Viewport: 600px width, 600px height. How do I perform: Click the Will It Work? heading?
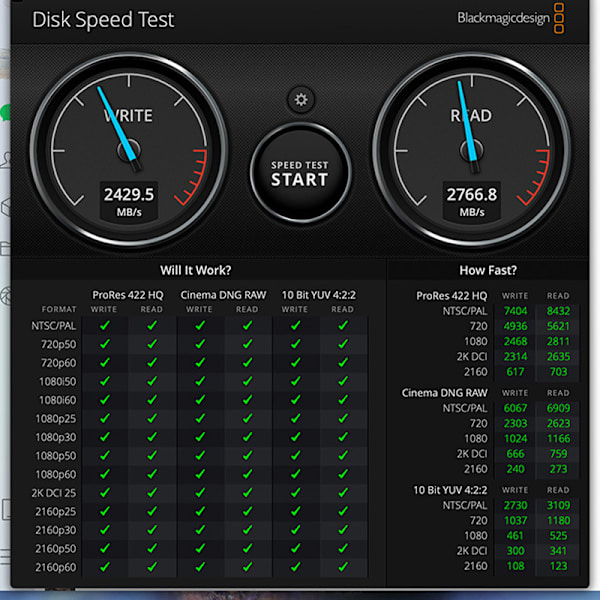196,270
